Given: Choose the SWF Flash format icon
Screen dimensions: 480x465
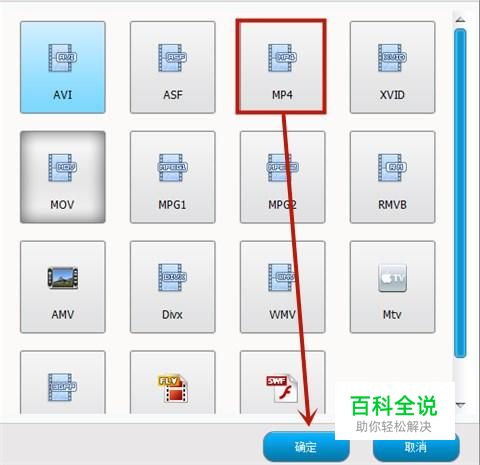Looking at the screenshot, I should tap(282, 388).
